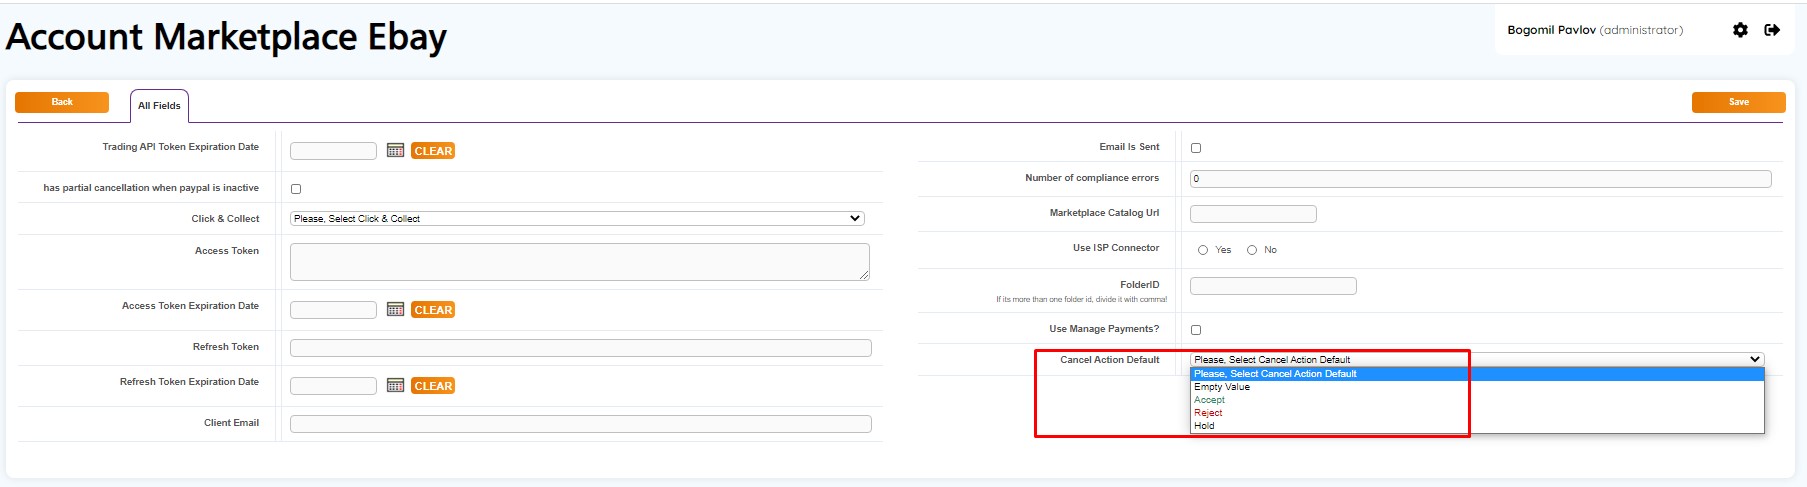Click the Save button
This screenshot has height=487, width=1807.
1739,102
